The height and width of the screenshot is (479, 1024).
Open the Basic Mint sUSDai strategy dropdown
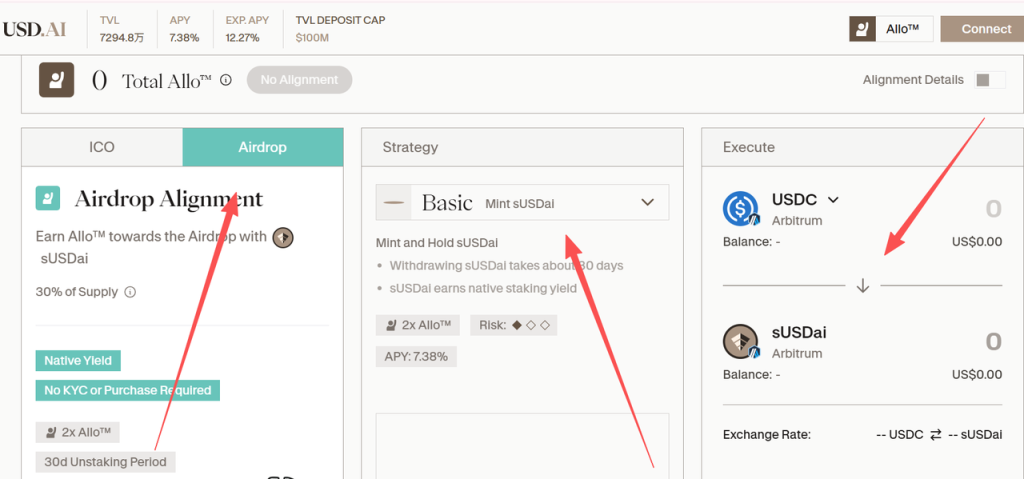pyautogui.click(x=522, y=203)
